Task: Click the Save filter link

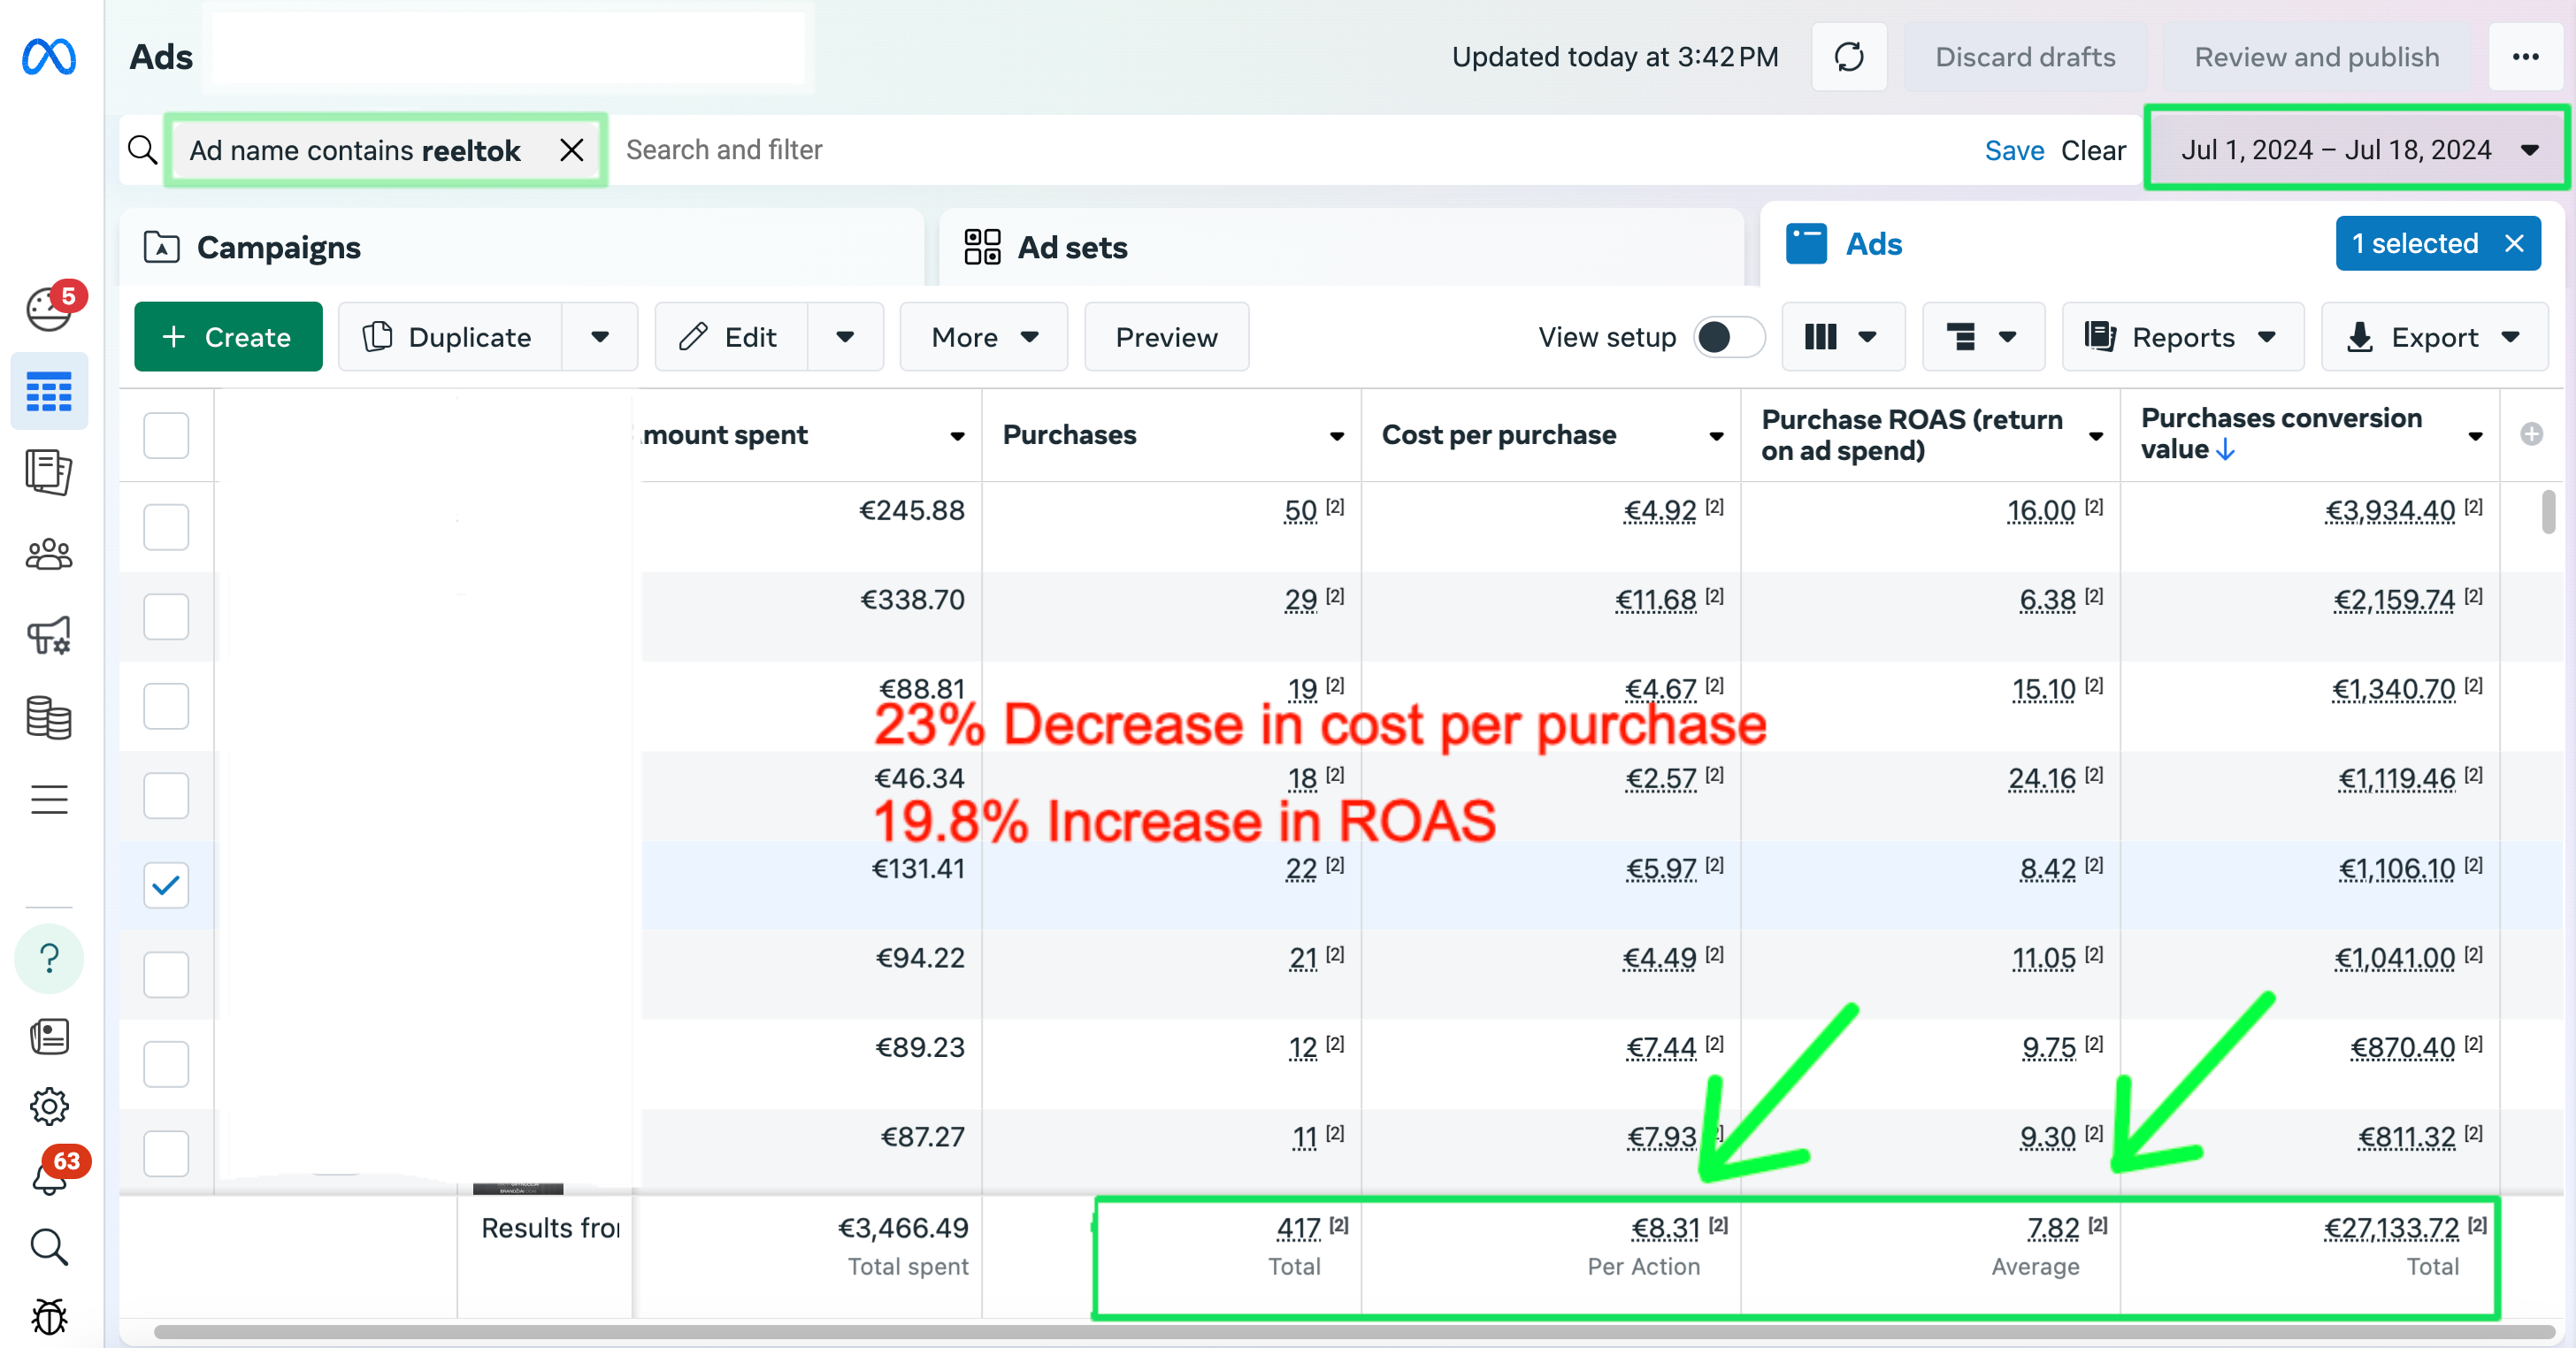Action: coord(2013,150)
